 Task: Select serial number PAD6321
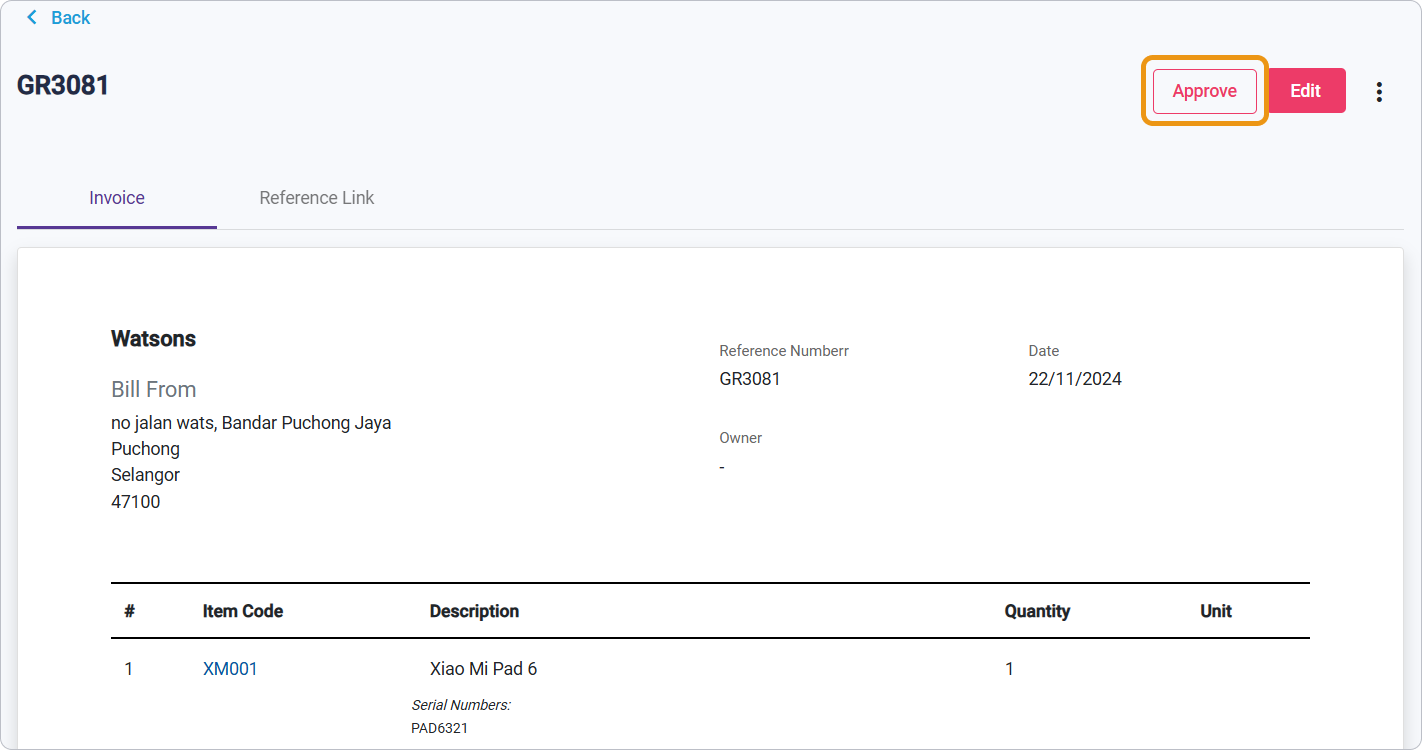pyautogui.click(x=439, y=728)
